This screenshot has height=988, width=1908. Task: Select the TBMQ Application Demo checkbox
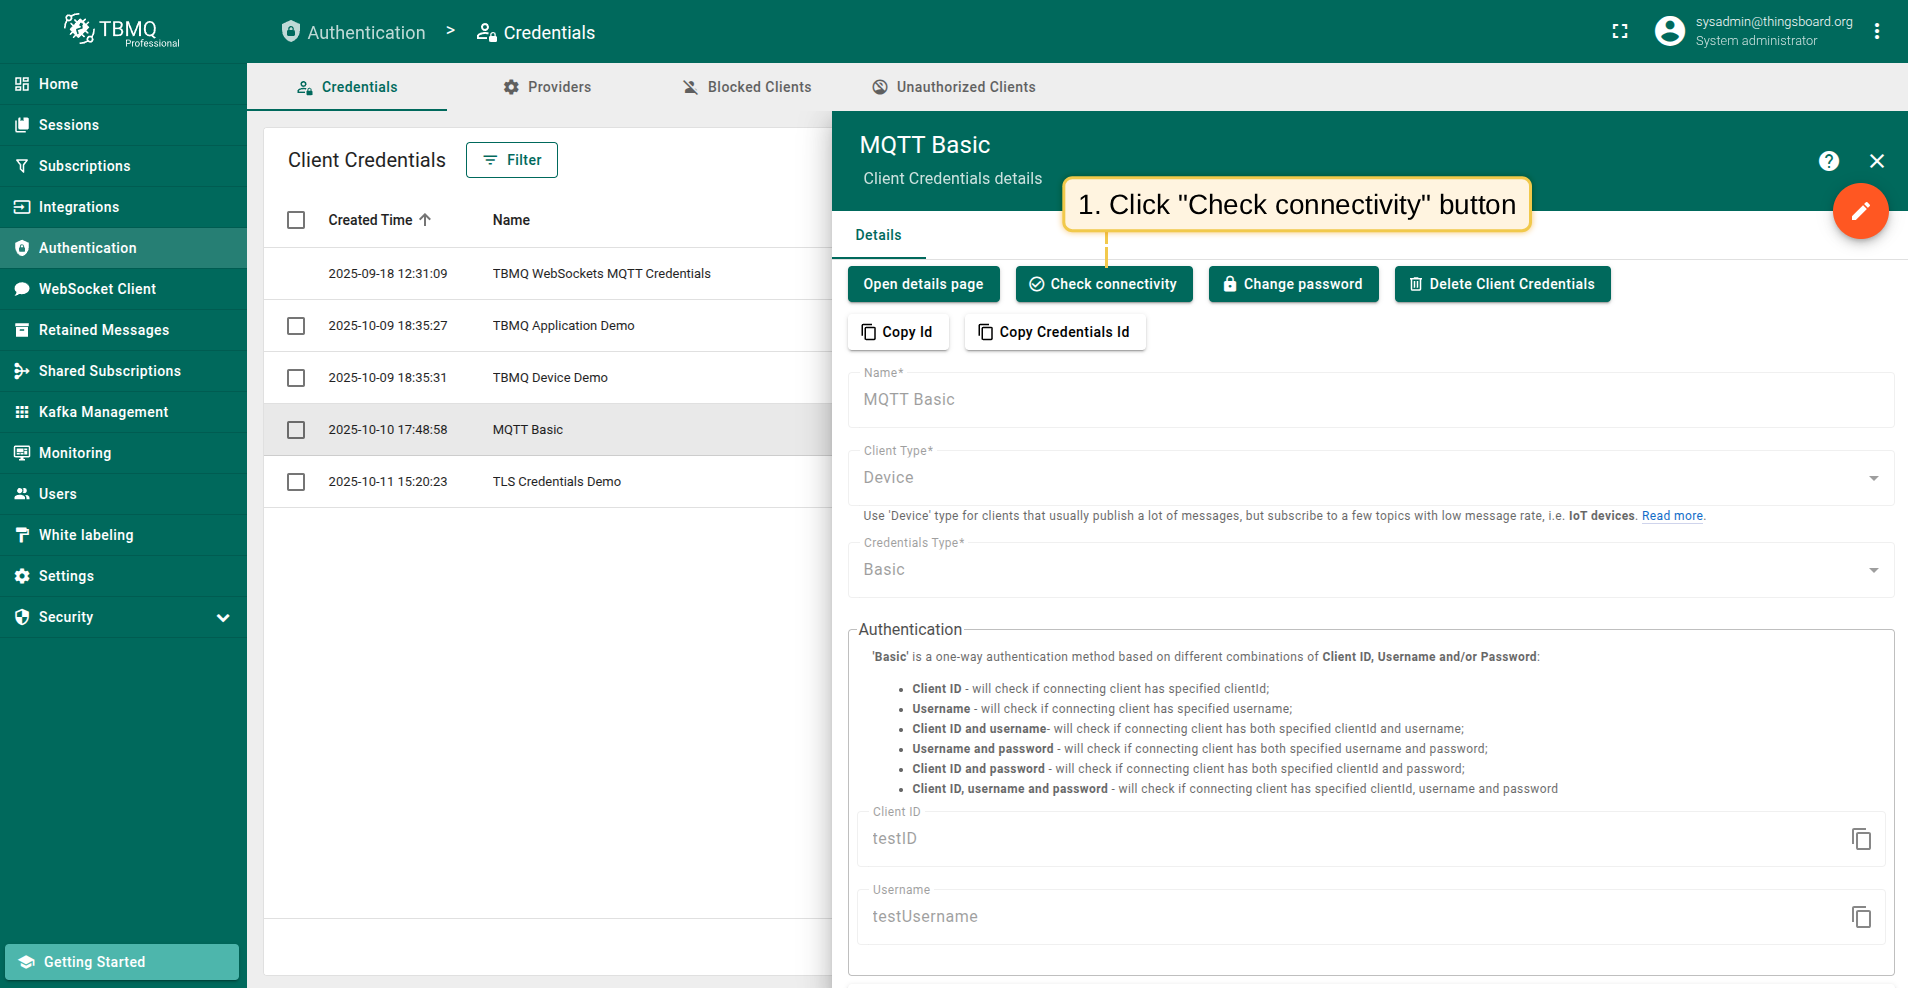(x=296, y=326)
